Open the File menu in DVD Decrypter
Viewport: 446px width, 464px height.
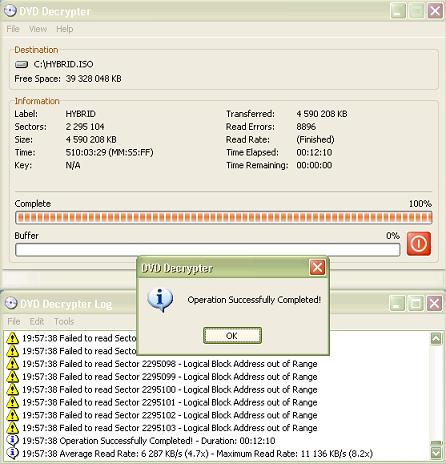pyautogui.click(x=13, y=29)
